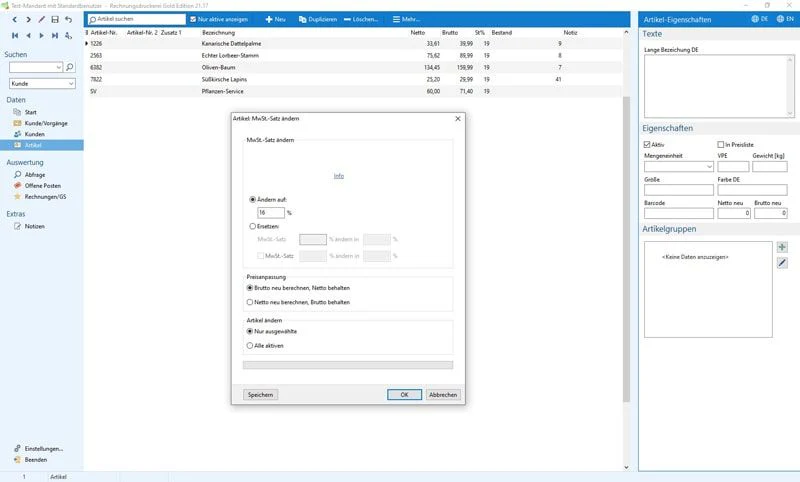Select the 'Ersetzen' radio option

251,227
